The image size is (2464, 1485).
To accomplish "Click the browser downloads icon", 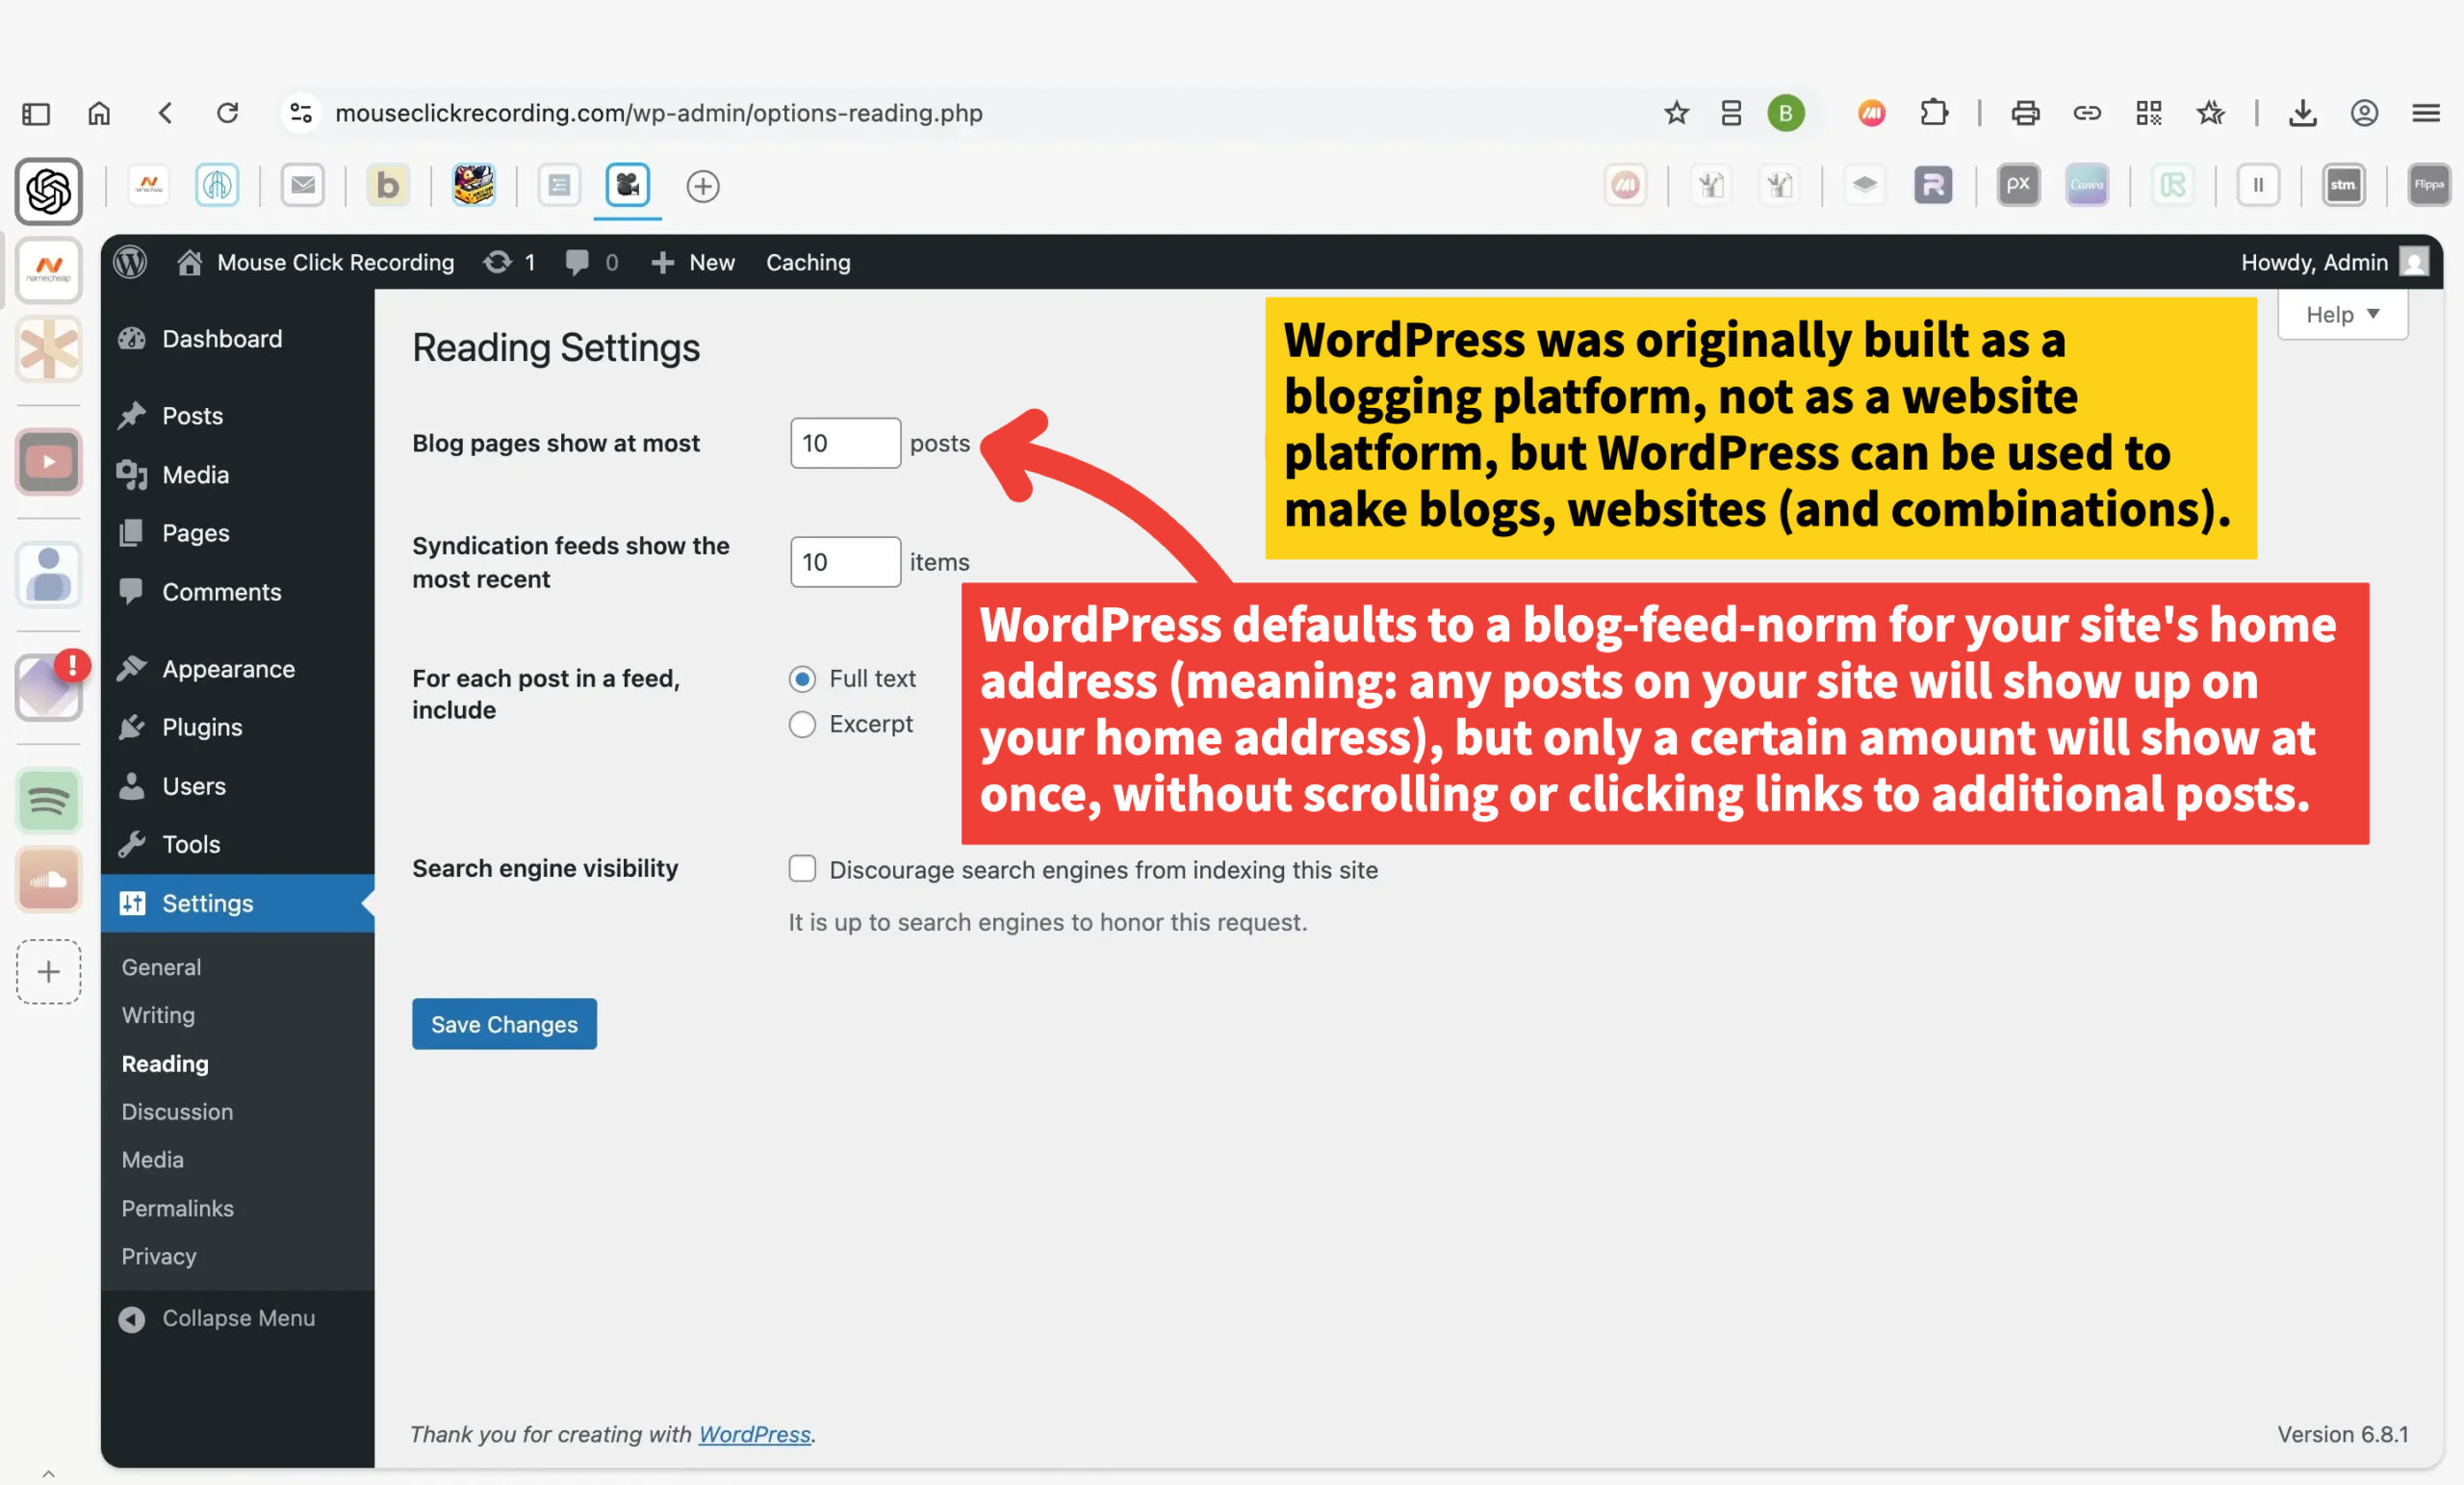I will pyautogui.click(x=2302, y=113).
